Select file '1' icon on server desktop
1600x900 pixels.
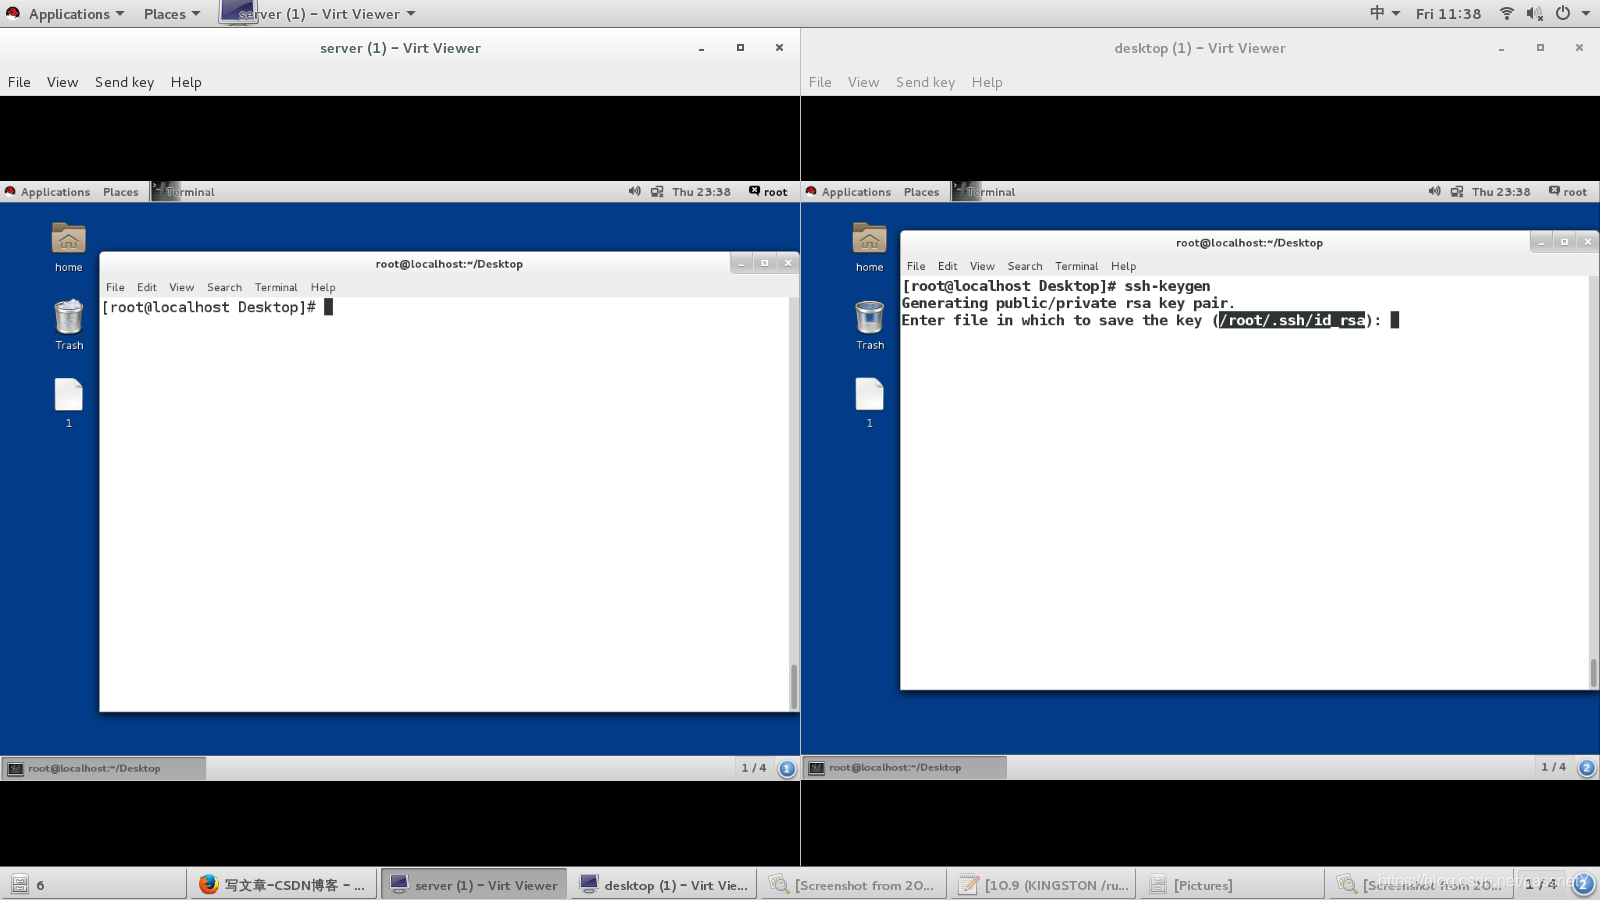[69, 403]
